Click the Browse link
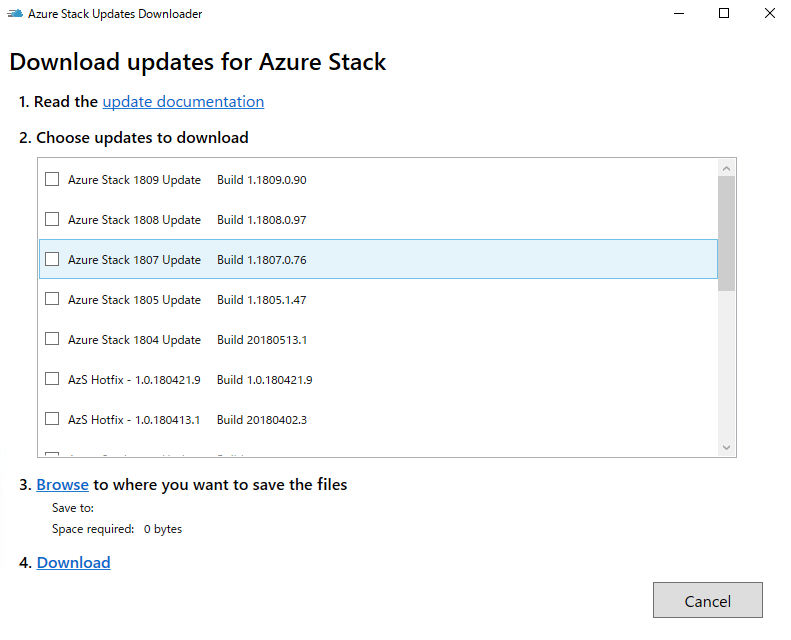The height and width of the screenshot is (640, 791). click(63, 485)
